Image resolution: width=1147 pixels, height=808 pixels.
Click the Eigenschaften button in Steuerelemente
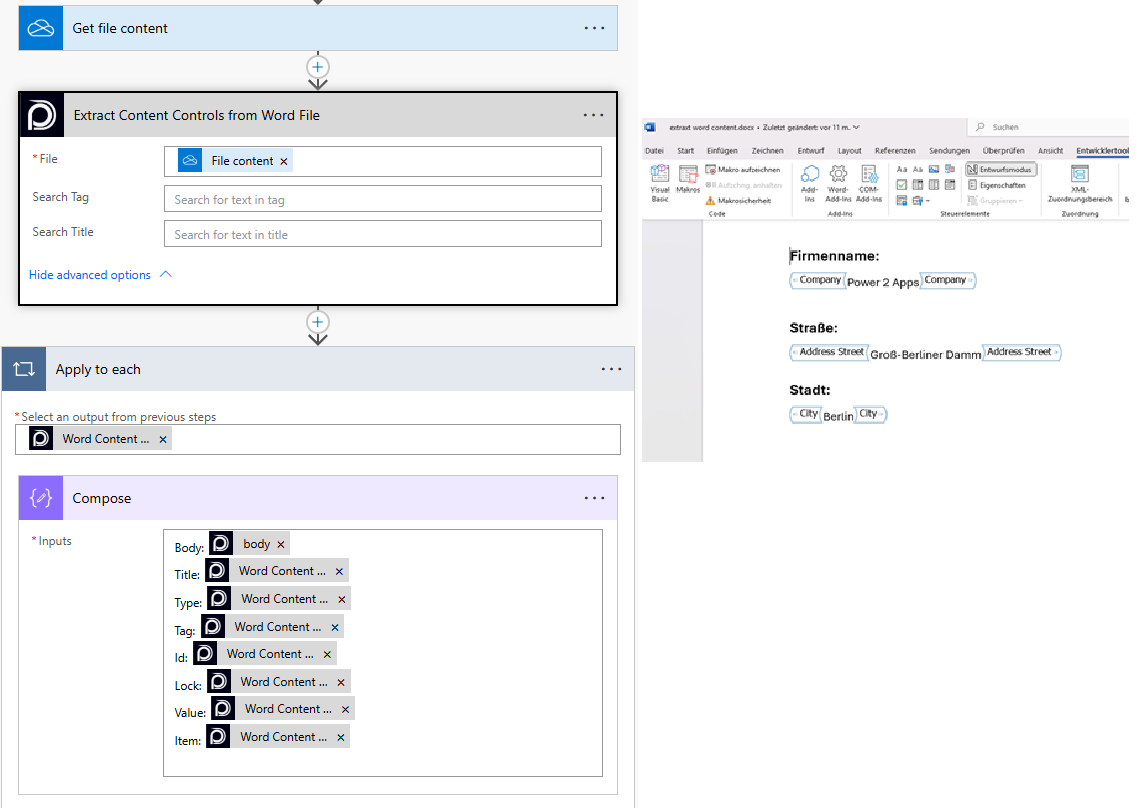pos(997,185)
